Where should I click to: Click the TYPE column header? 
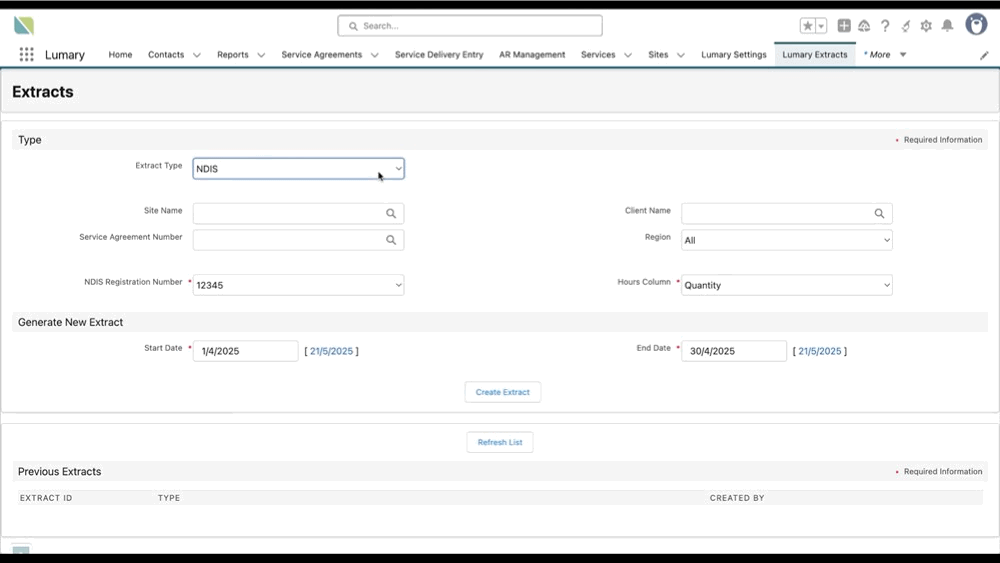click(x=169, y=498)
